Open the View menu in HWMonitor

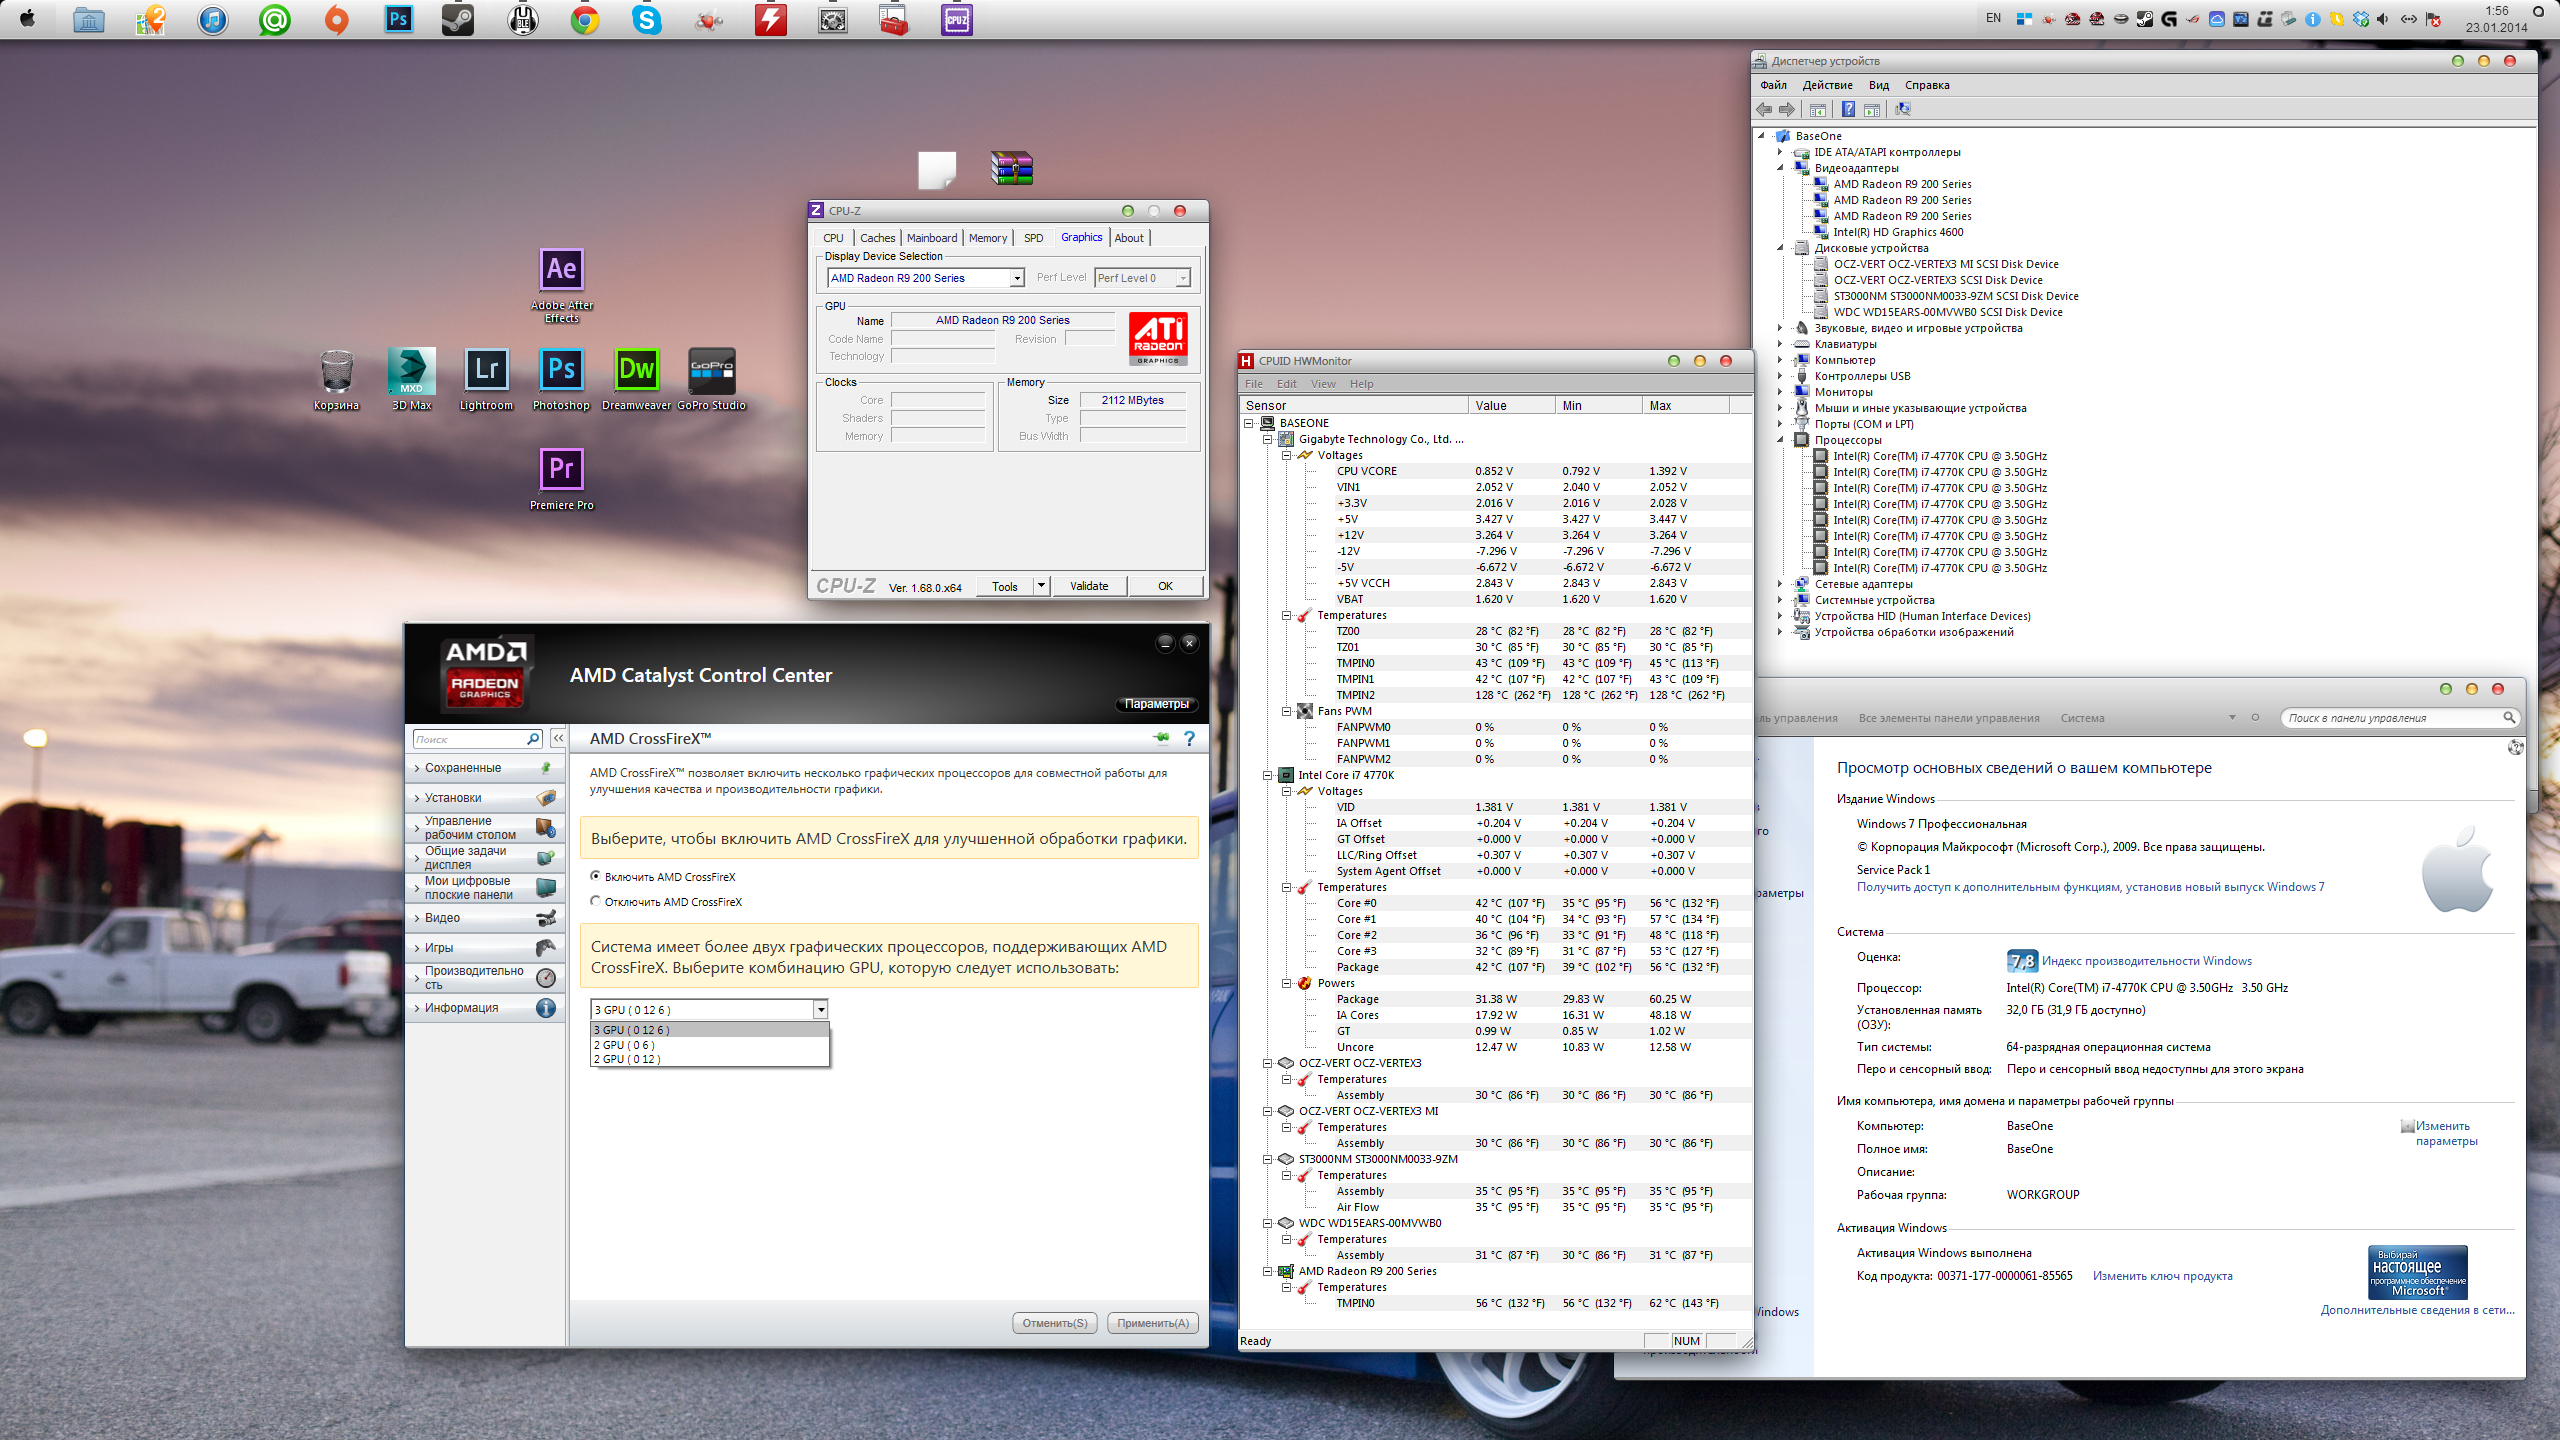tap(1322, 384)
